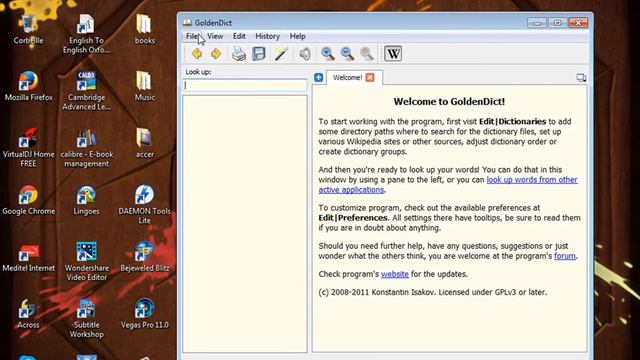The width and height of the screenshot is (640, 360).
Task: Pronounce the word with the speaker icon
Action: (x=305, y=53)
